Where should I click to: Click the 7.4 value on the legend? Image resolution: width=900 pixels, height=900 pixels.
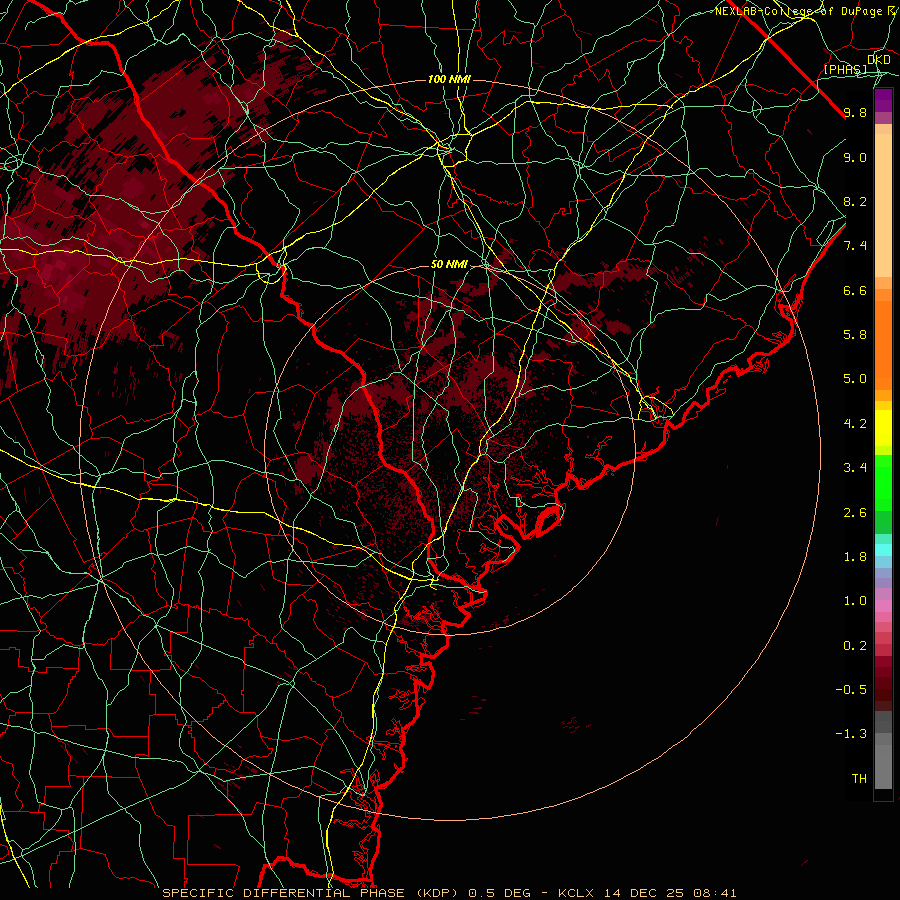tap(855, 246)
